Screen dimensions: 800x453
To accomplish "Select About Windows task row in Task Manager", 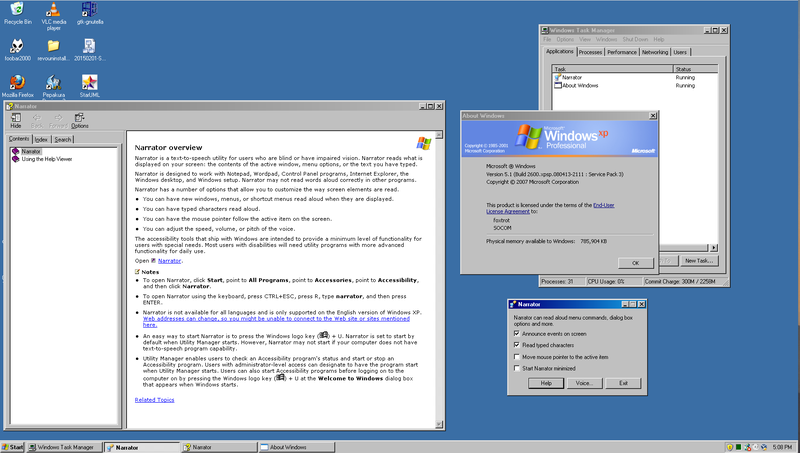I will coord(635,86).
